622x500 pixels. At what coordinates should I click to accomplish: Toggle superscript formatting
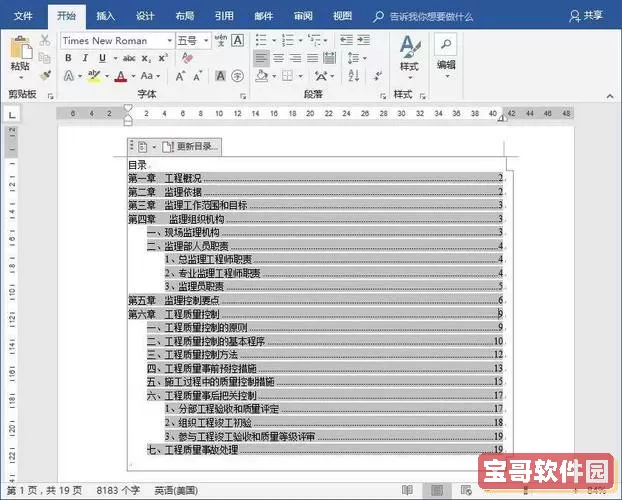(163, 58)
